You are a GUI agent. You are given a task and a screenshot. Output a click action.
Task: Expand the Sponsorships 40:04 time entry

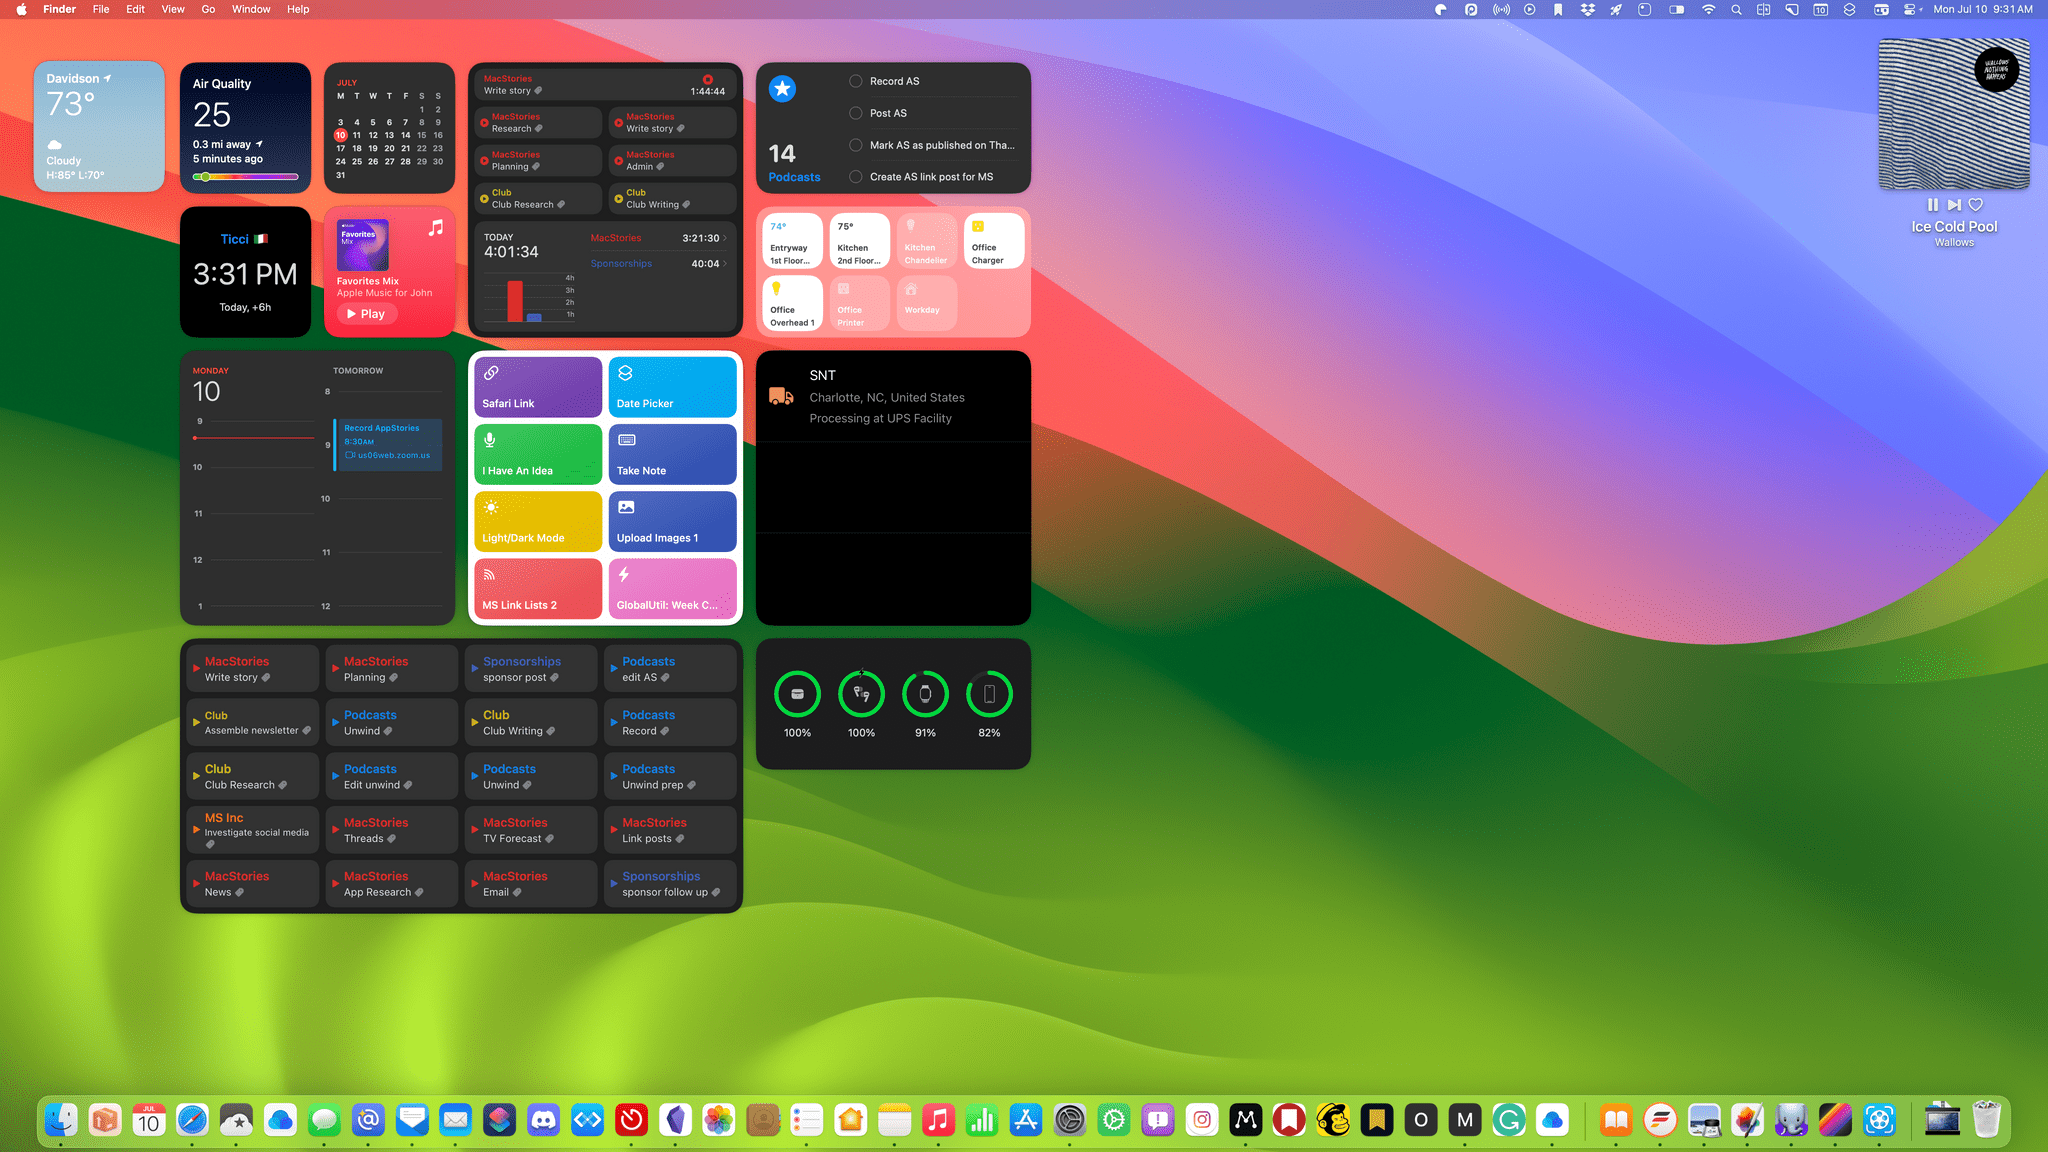point(658,264)
